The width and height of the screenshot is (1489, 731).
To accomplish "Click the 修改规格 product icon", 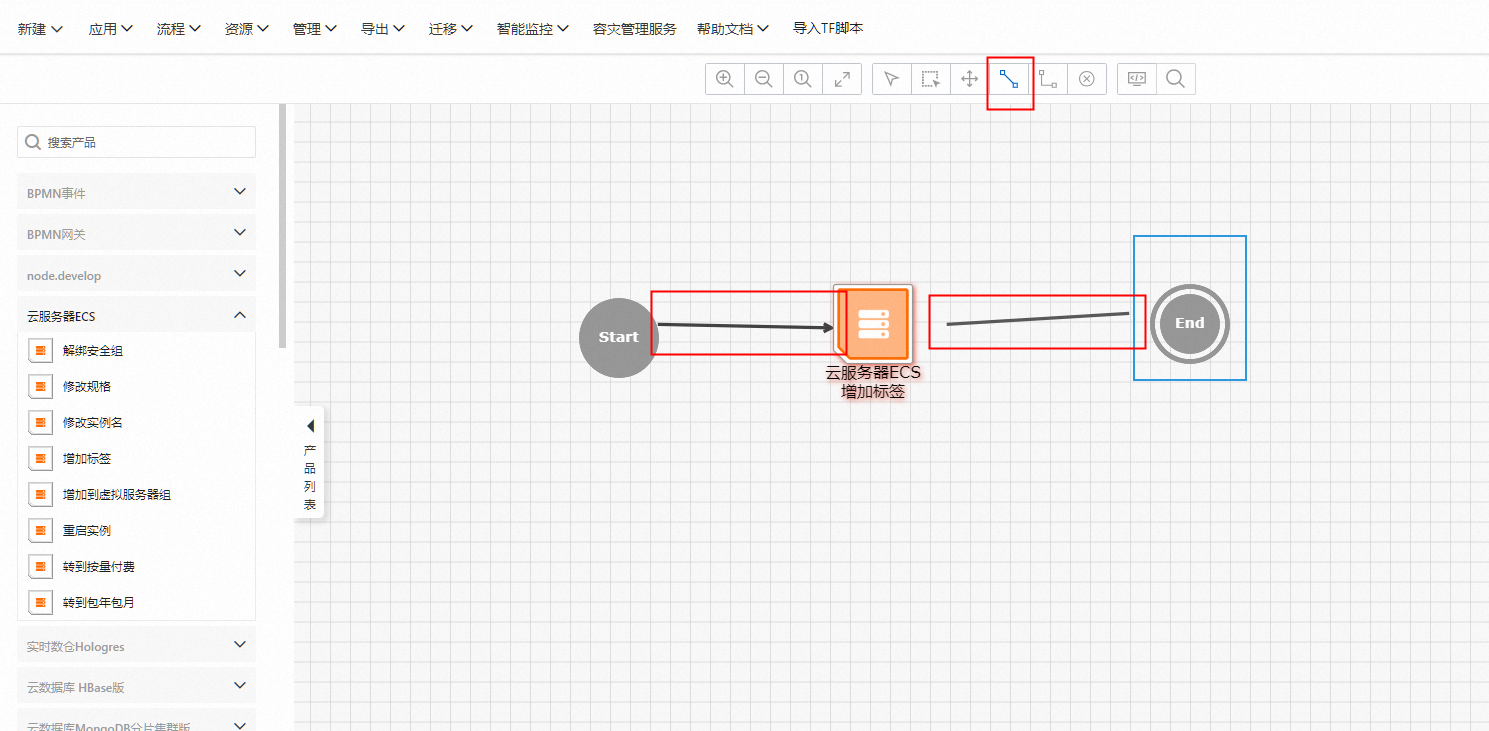I will coord(40,387).
